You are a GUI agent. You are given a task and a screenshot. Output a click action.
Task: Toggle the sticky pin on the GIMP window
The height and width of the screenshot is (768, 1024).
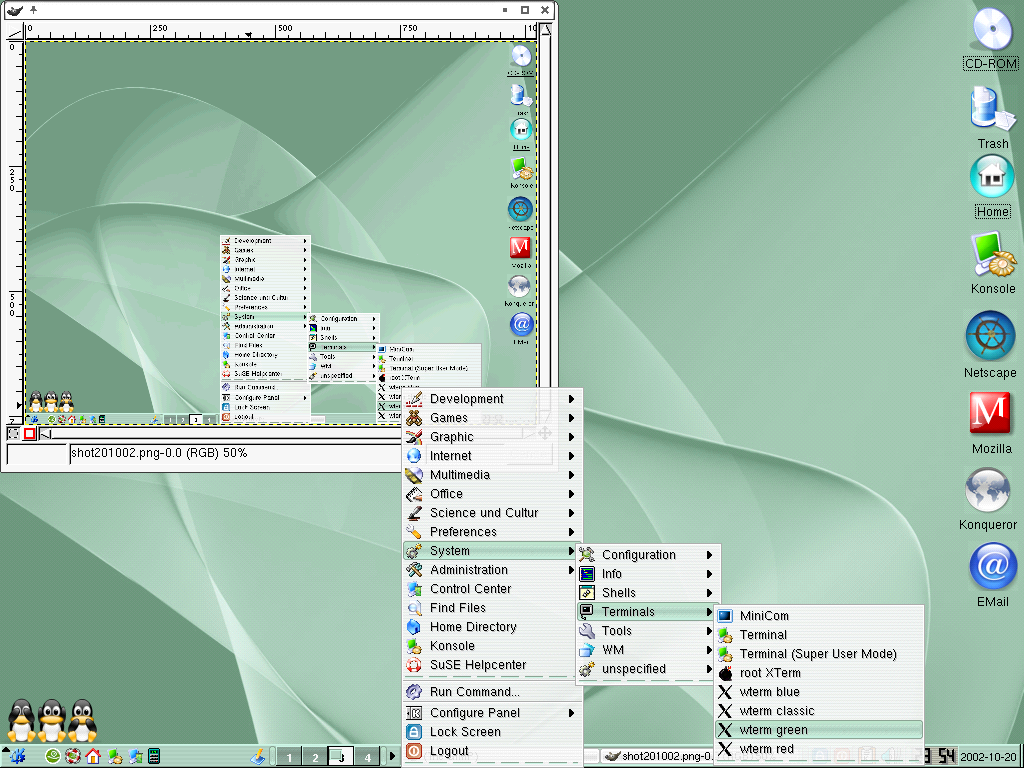pos(34,10)
